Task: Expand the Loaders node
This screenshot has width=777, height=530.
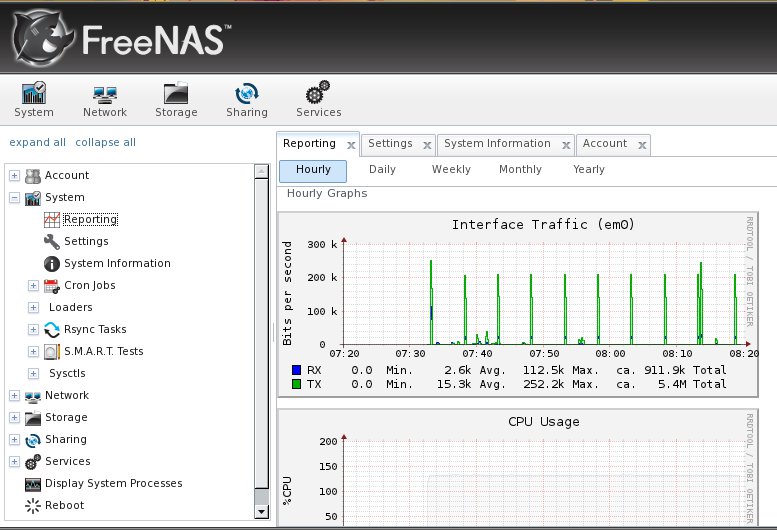Action: coord(33,308)
